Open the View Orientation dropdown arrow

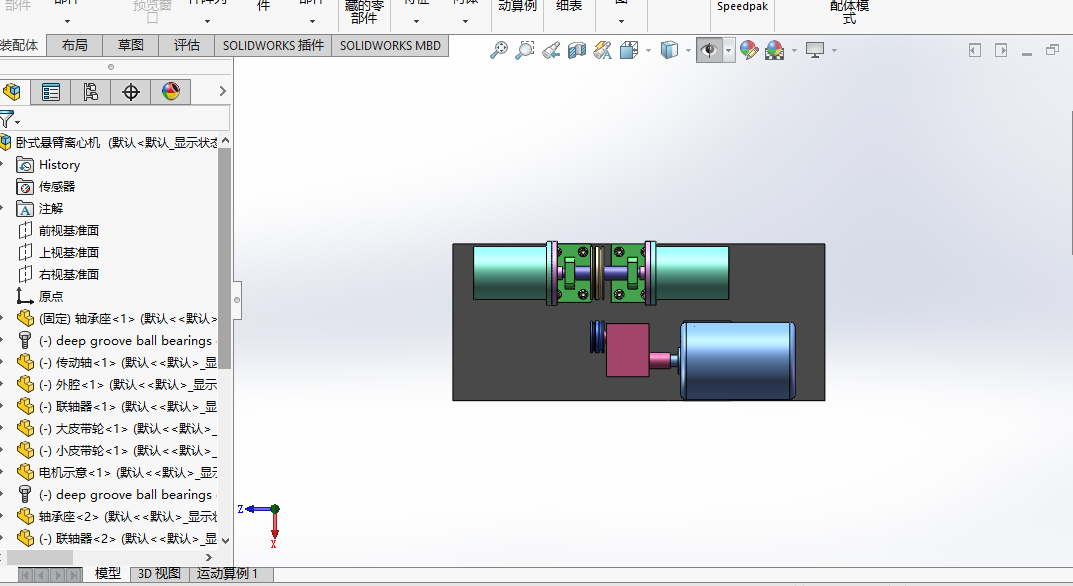point(648,50)
